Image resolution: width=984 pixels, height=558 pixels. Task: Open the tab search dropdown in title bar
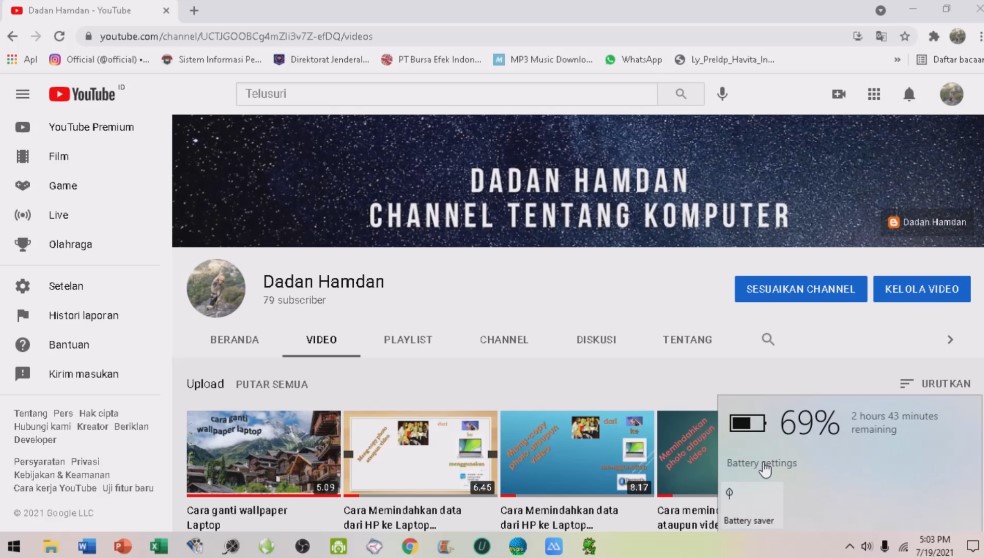(x=880, y=10)
